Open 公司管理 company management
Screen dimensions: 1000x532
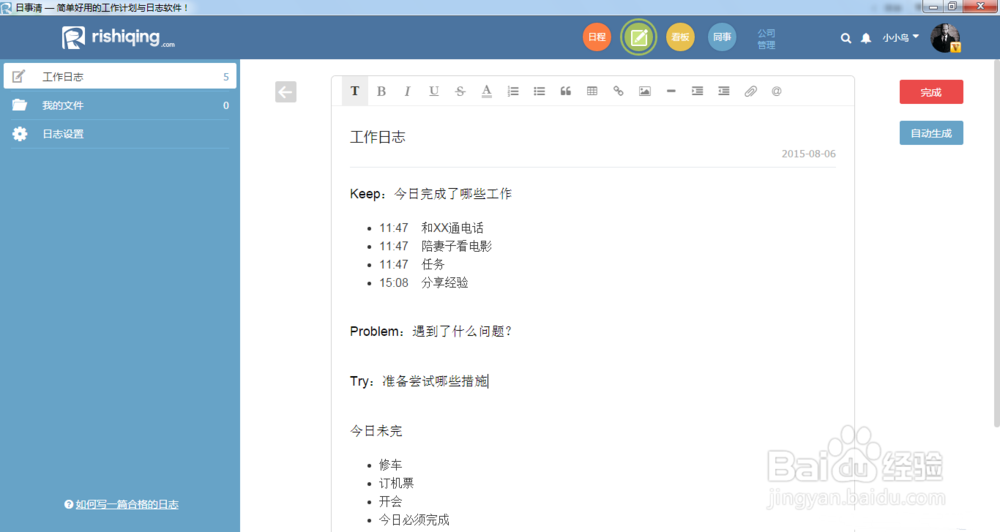[x=766, y=39]
